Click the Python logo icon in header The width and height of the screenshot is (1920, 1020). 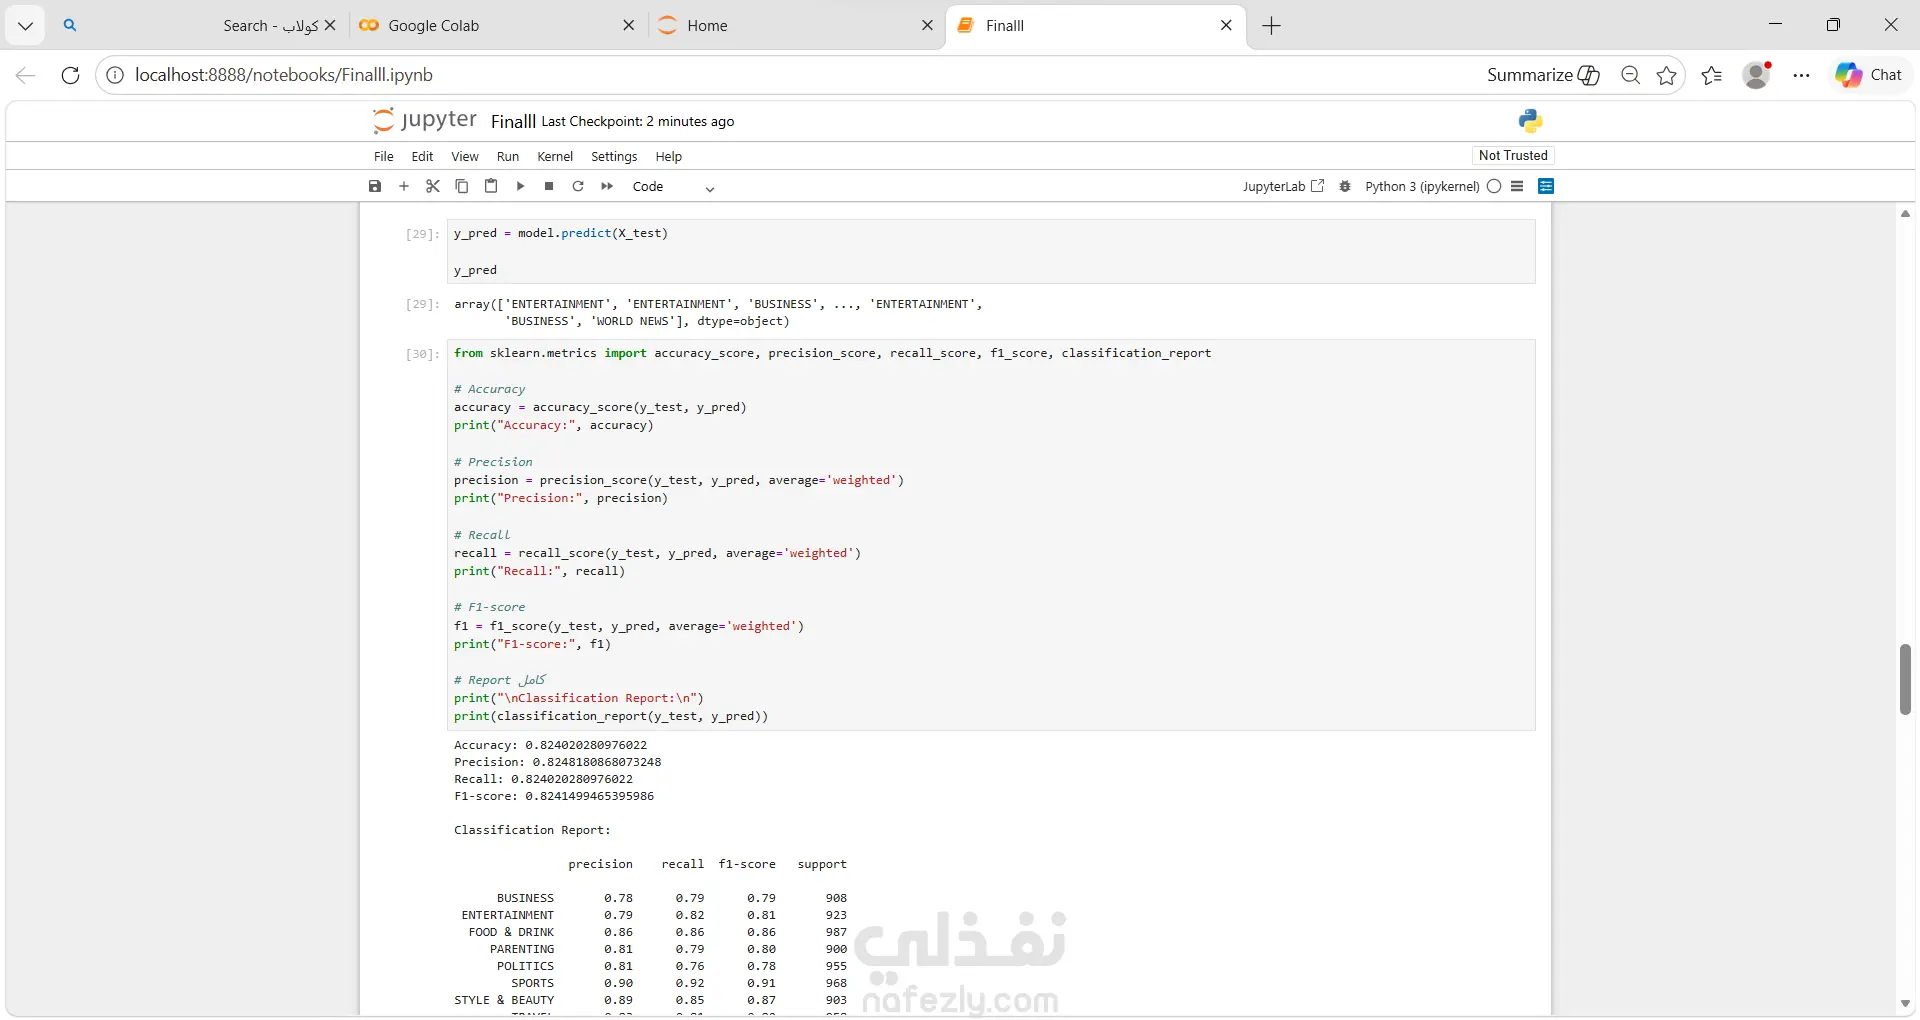pos(1530,121)
